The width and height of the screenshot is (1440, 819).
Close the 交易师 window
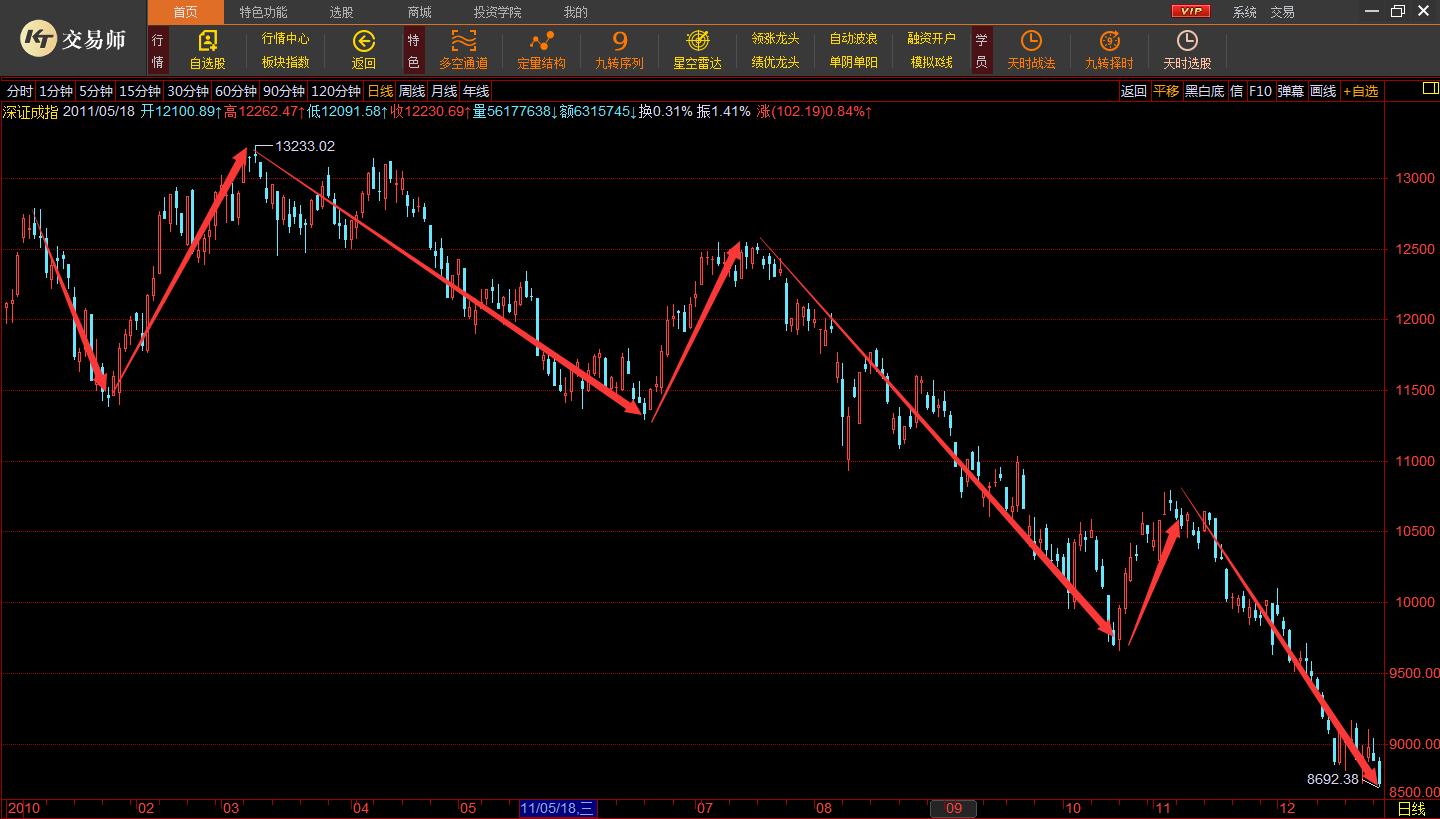click(x=1422, y=11)
